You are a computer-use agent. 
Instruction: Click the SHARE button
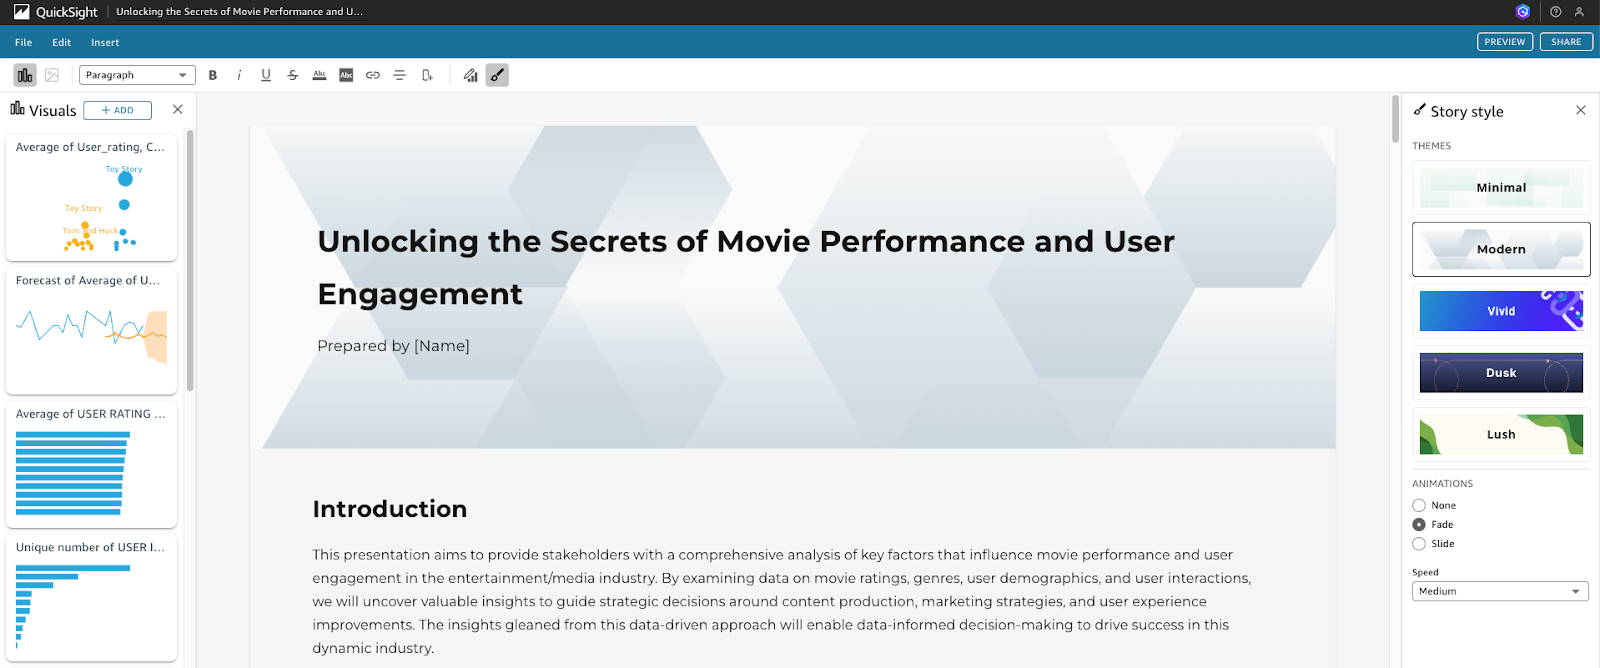1566,42
